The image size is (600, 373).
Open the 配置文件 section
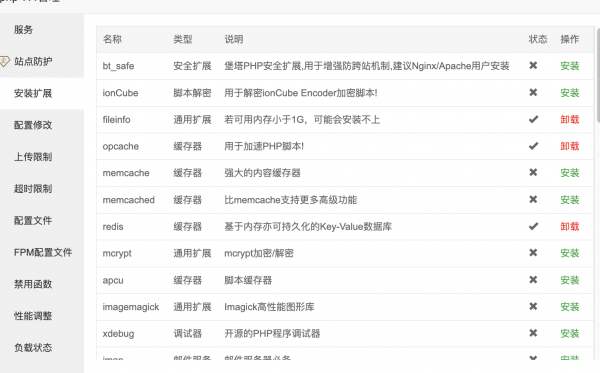tap(33, 220)
